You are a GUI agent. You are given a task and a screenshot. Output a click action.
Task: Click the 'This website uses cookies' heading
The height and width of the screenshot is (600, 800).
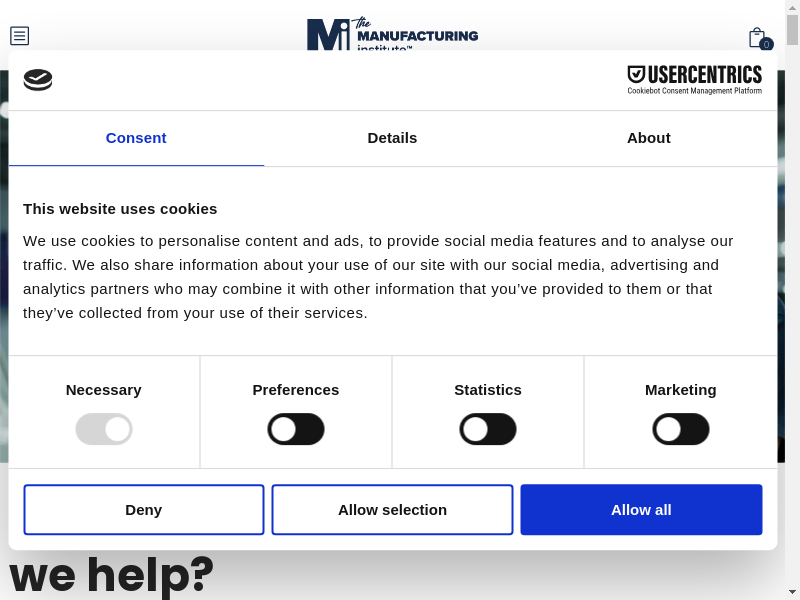click(x=120, y=209)
